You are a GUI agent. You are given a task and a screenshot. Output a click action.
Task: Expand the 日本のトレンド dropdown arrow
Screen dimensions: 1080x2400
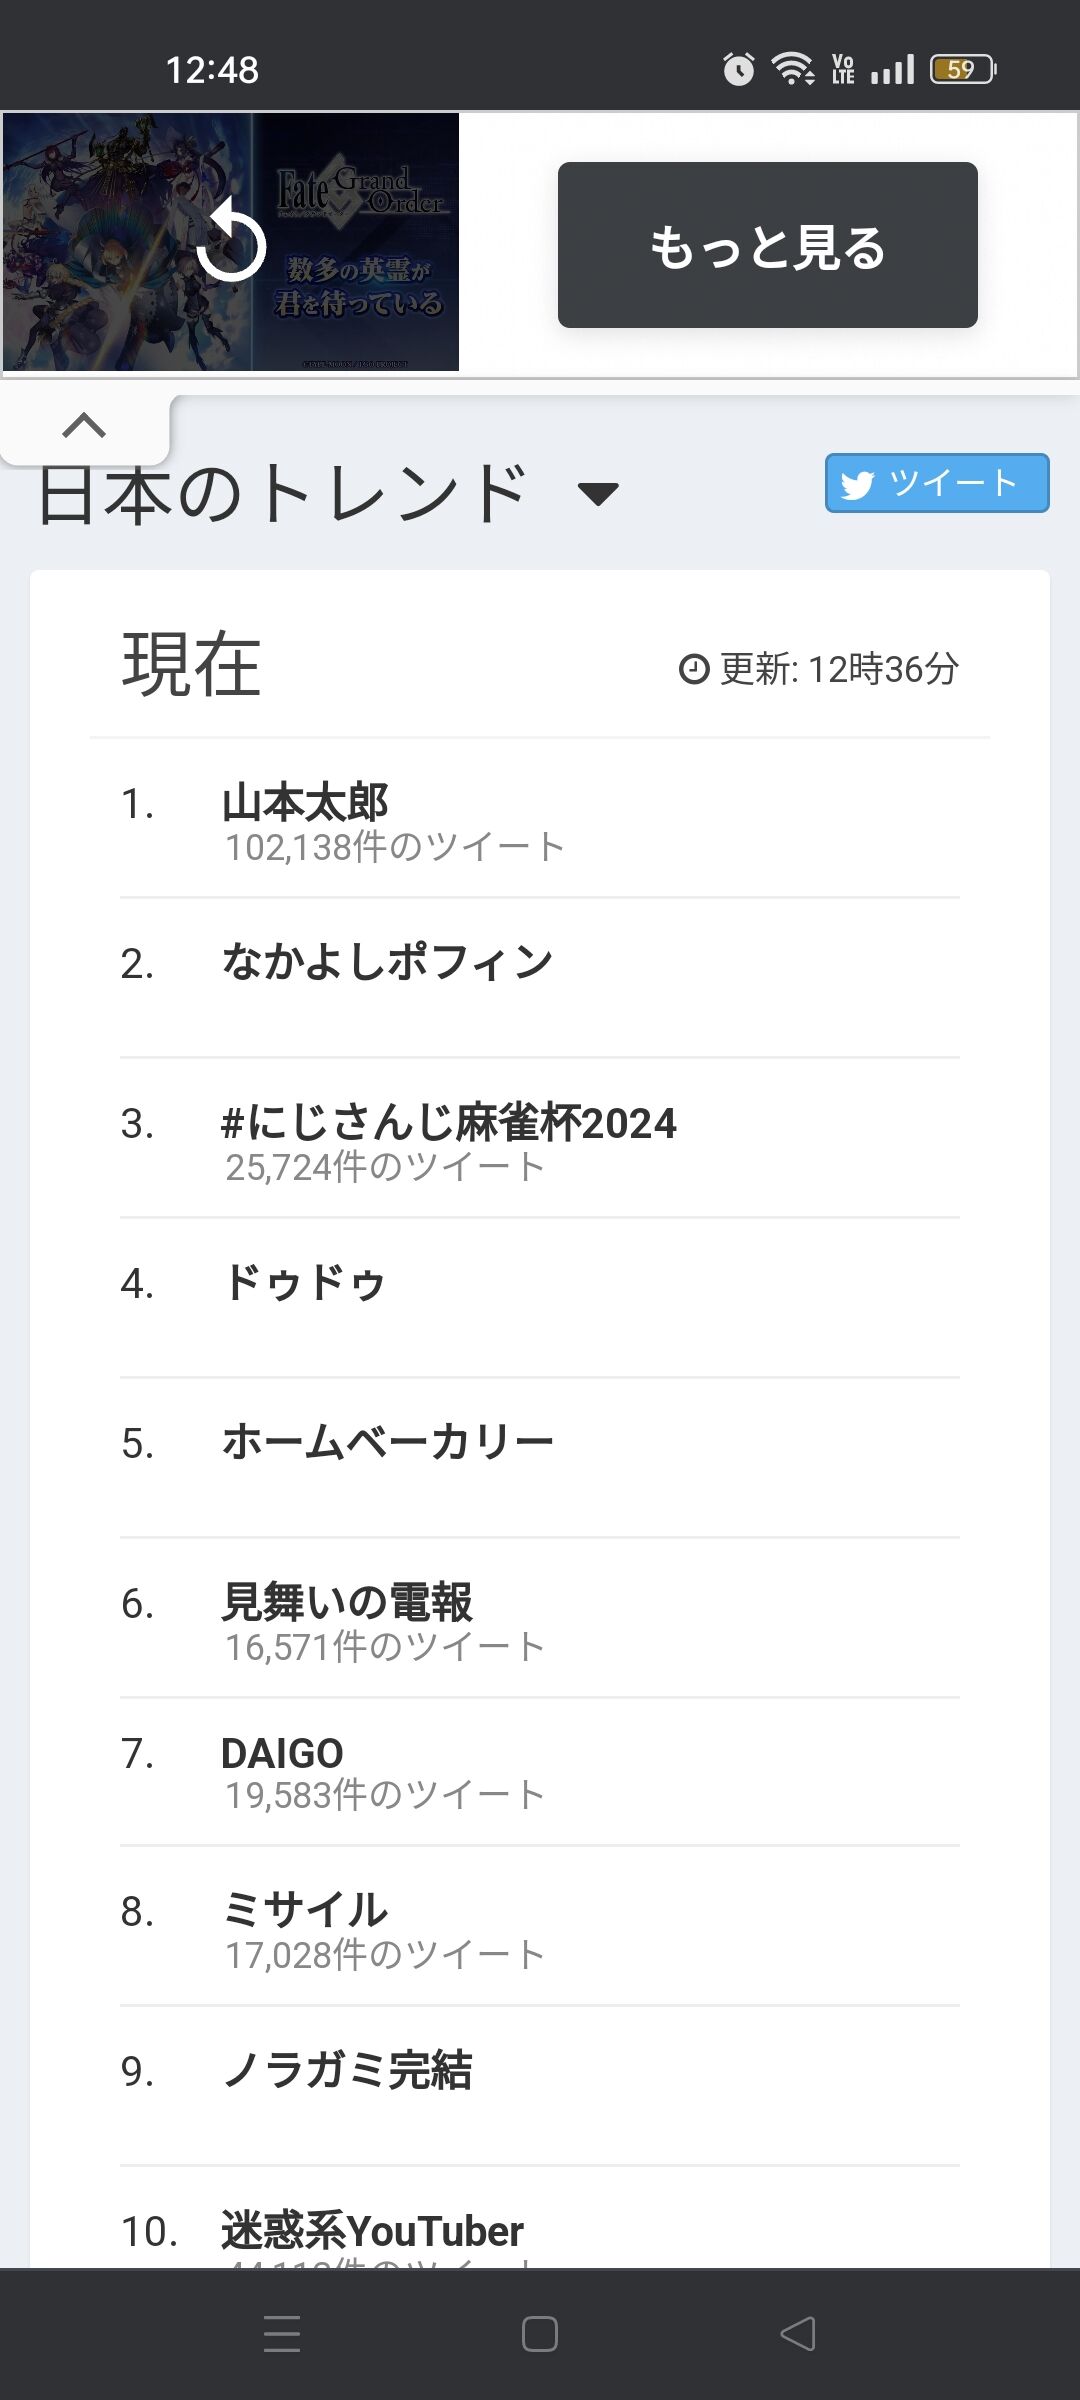(x=598, y=493)
